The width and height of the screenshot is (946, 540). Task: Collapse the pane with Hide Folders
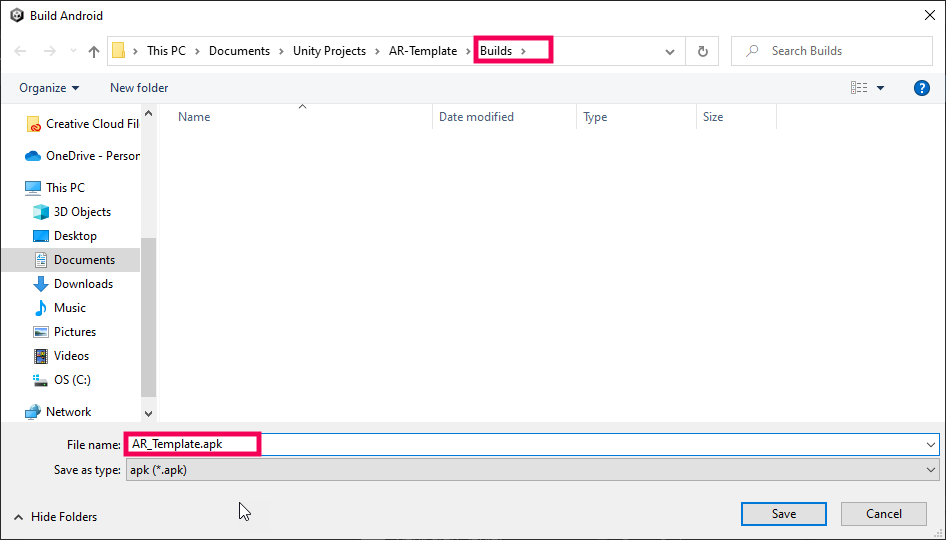click(x=56, y=517)
